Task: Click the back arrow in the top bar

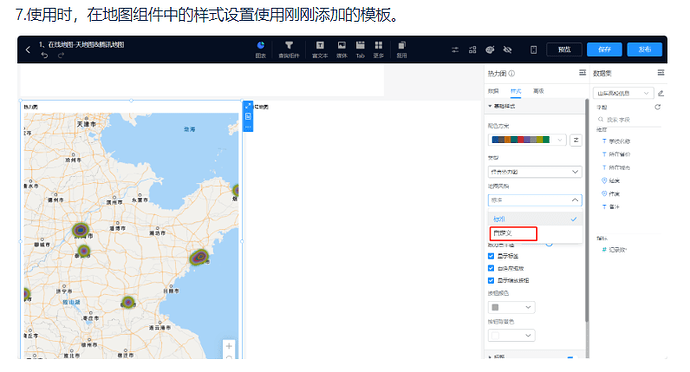Action: [x=28, y=50]
